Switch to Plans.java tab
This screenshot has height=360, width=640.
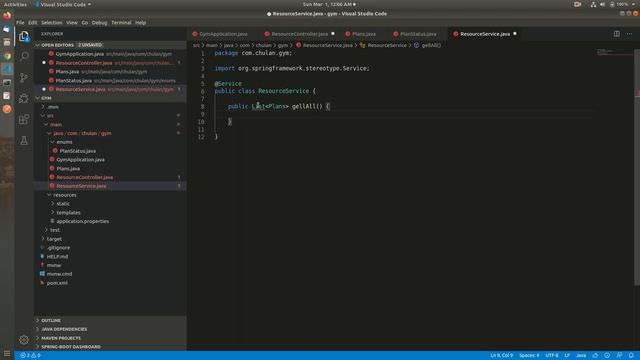[364, 34]
